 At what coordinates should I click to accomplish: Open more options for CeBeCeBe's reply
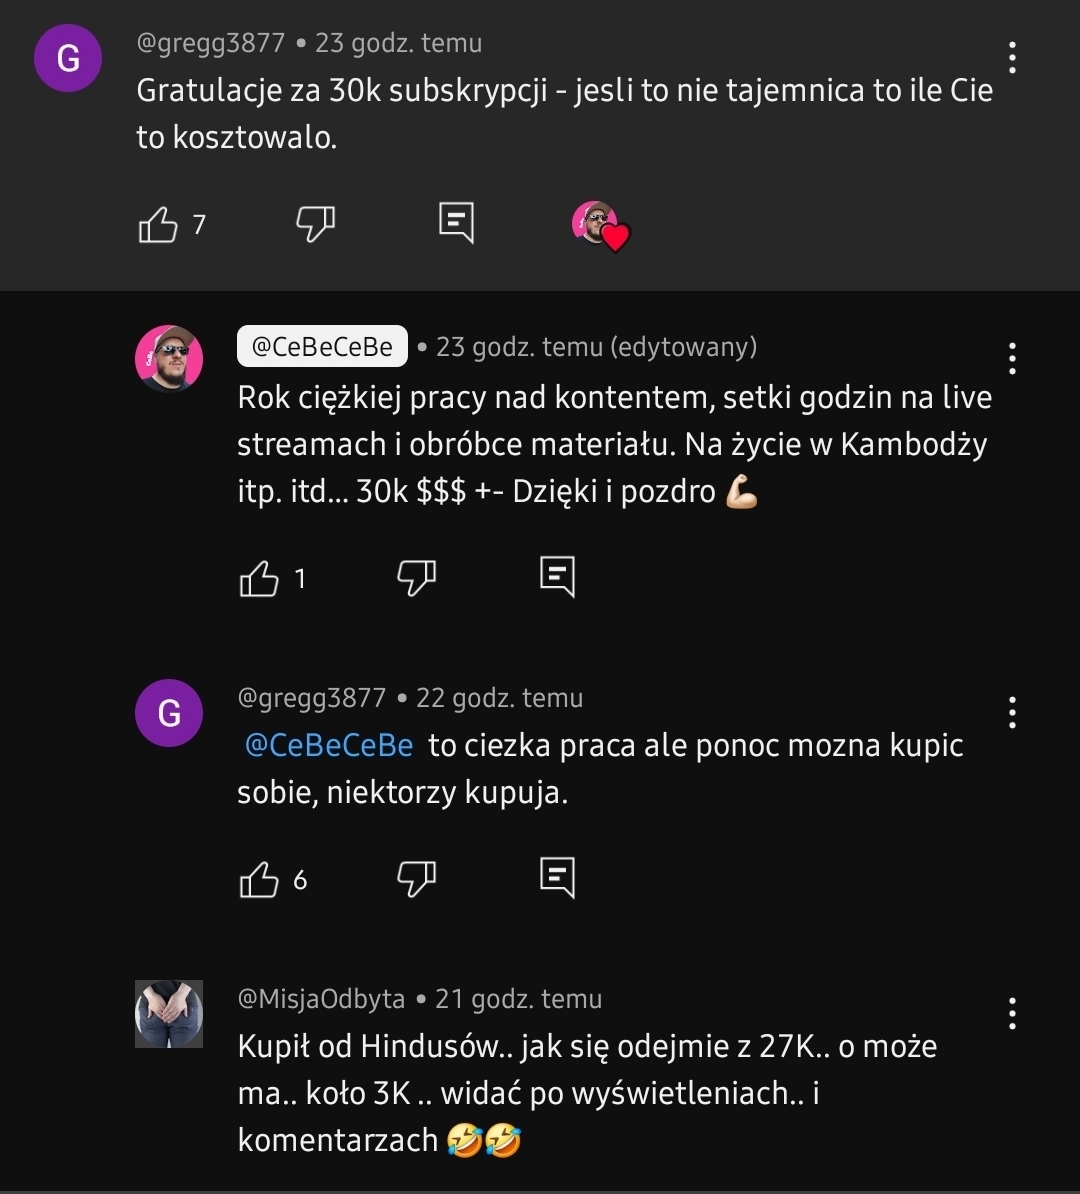pos(1012,358)
